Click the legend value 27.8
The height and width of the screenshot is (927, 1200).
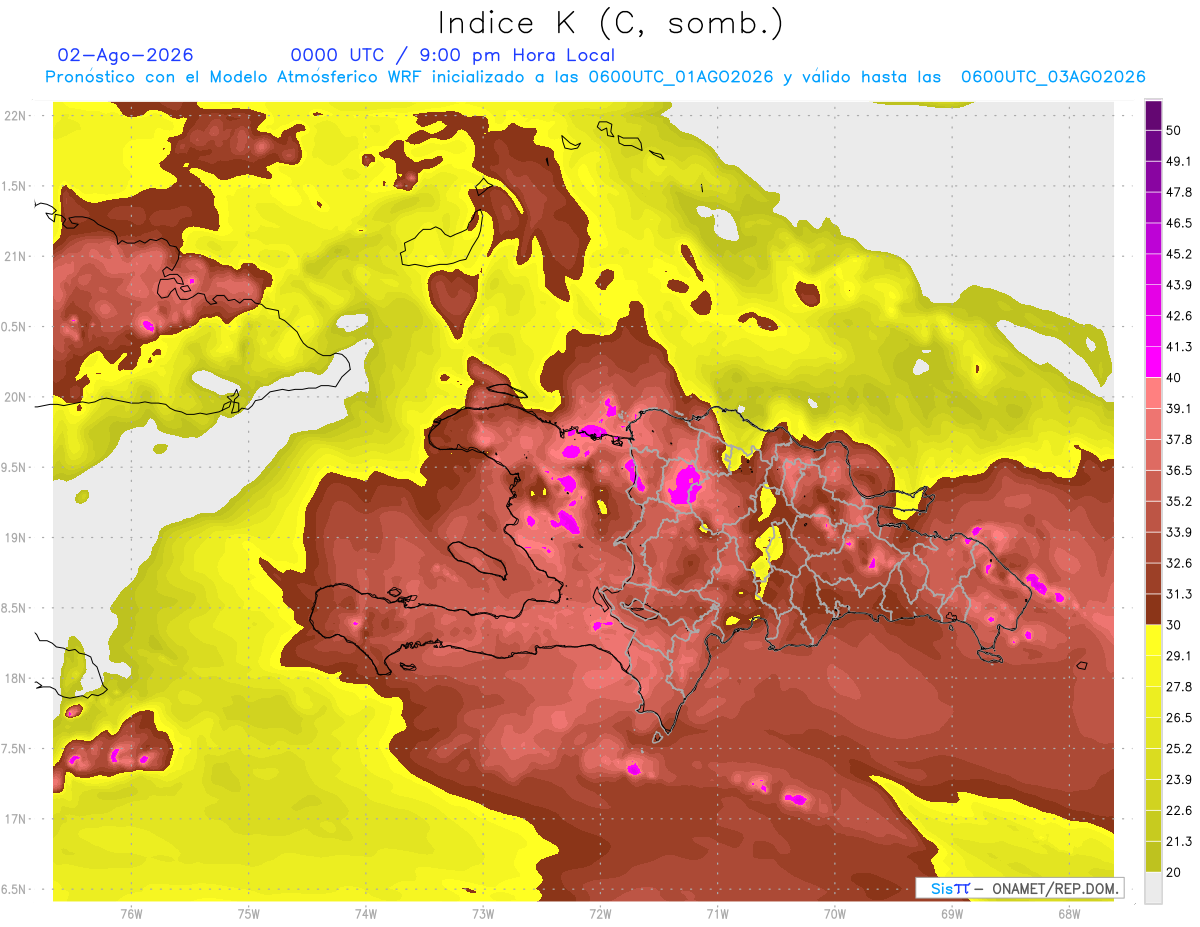point(1179,687)
